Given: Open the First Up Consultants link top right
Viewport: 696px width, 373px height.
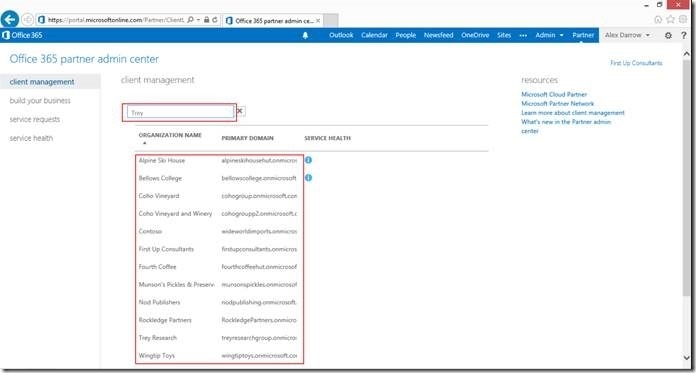Looking at the screenshot, I should (x=636, y=63).
